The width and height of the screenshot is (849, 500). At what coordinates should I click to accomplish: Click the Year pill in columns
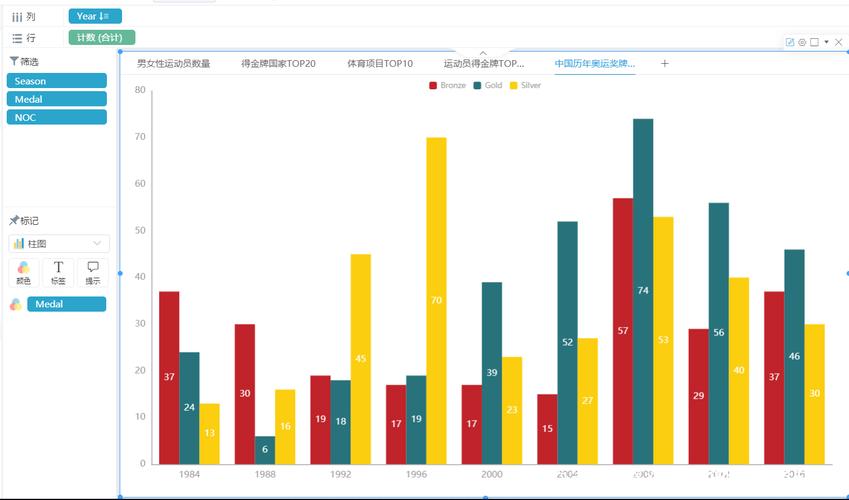point(95,16)
